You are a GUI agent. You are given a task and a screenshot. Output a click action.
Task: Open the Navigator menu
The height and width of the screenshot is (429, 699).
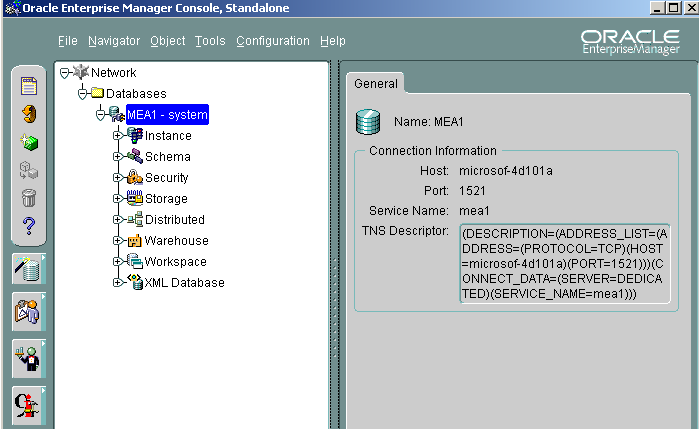click(x=114, y=41)
